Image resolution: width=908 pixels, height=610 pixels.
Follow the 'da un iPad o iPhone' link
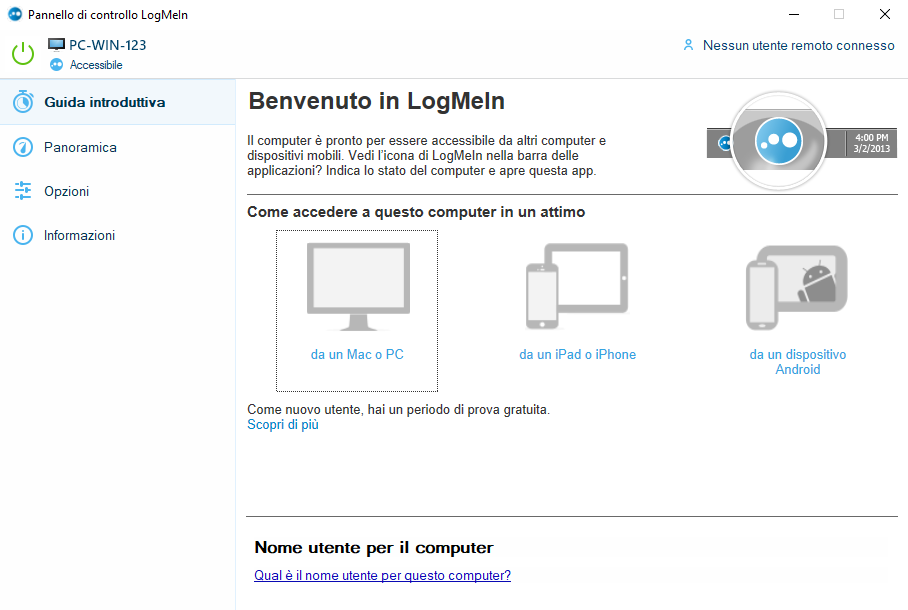click(x=577, y=355)
